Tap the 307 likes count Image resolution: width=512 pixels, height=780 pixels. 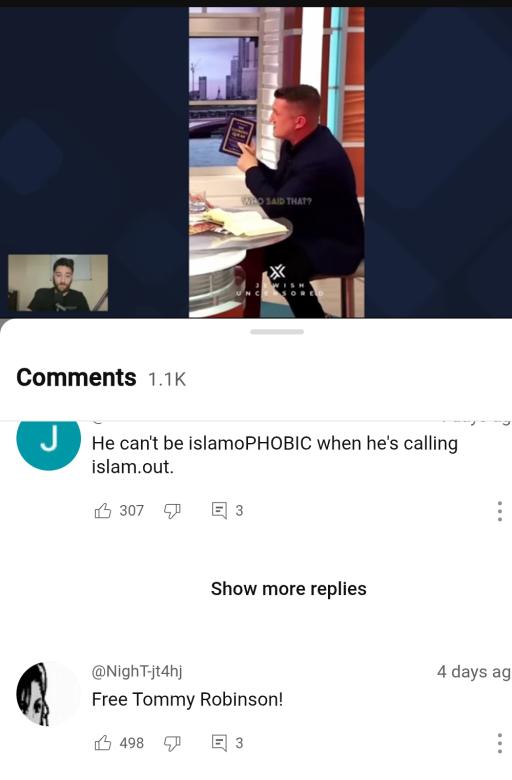click(x=131, y=510)
